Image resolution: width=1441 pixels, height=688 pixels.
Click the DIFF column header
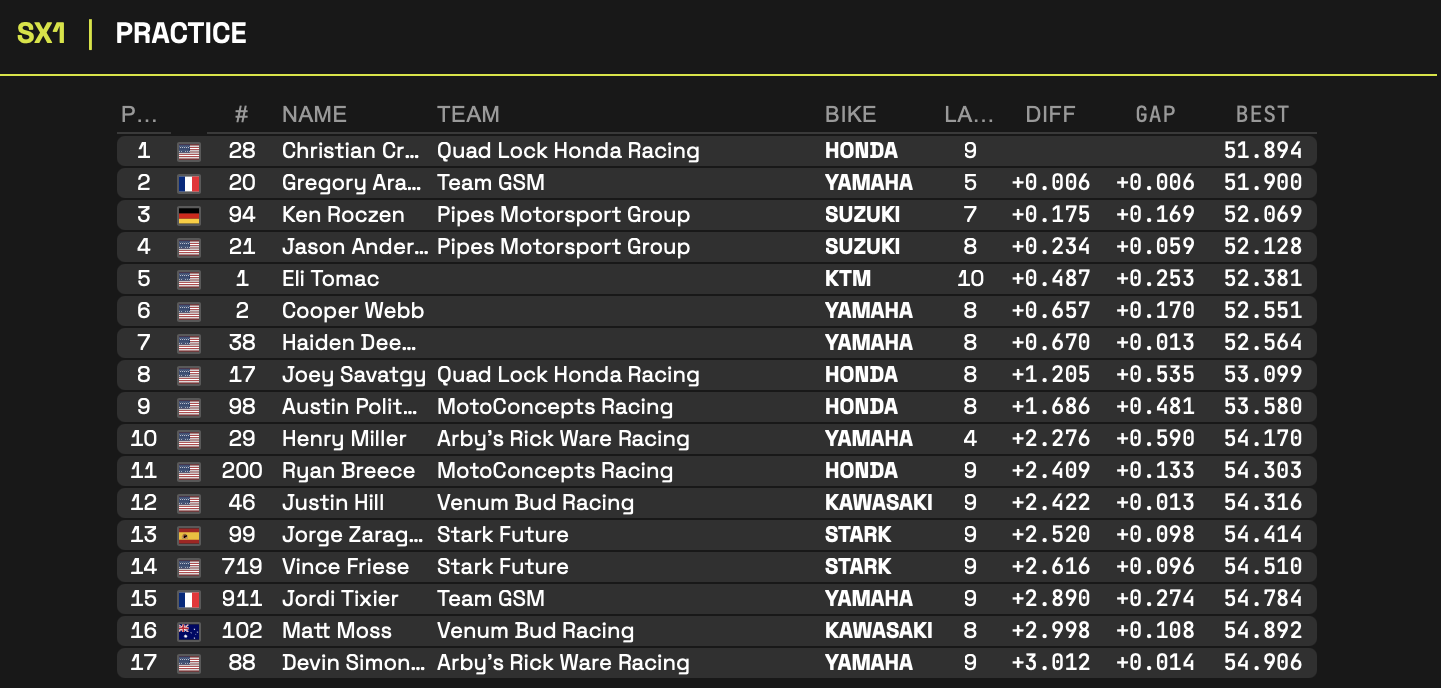pyautogui.click(x=1050, y=114)
